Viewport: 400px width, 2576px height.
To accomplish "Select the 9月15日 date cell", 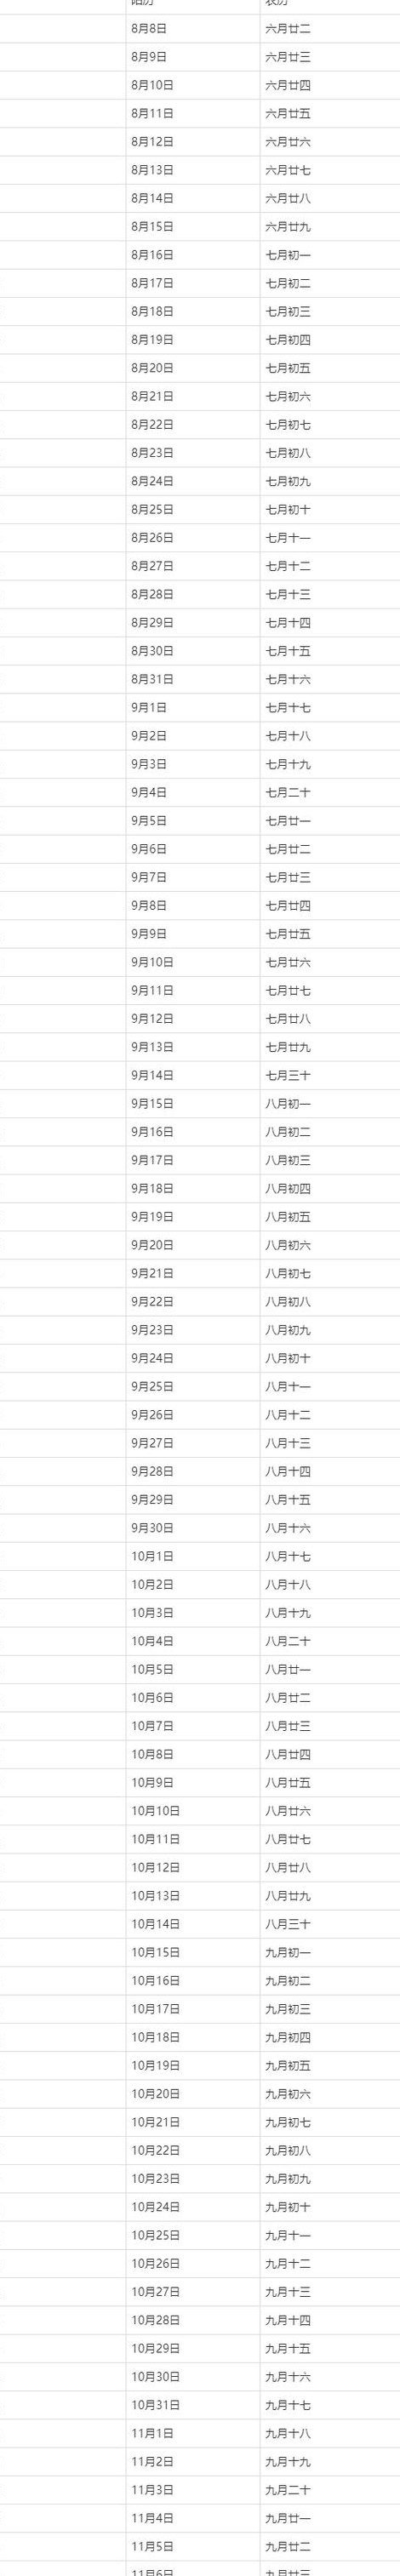I will (192, 1103).
